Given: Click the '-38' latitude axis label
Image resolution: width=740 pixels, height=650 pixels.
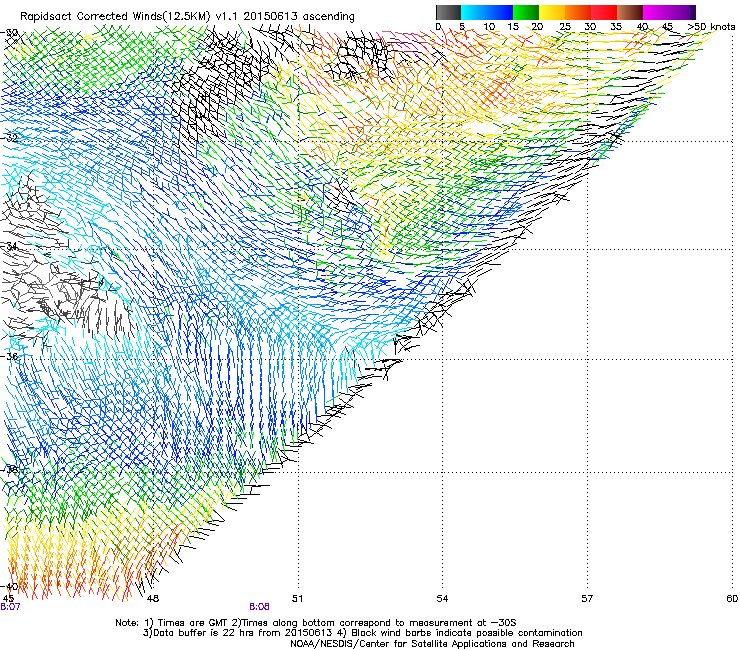Looking at the screenshot, I should (x=9, y=470).
